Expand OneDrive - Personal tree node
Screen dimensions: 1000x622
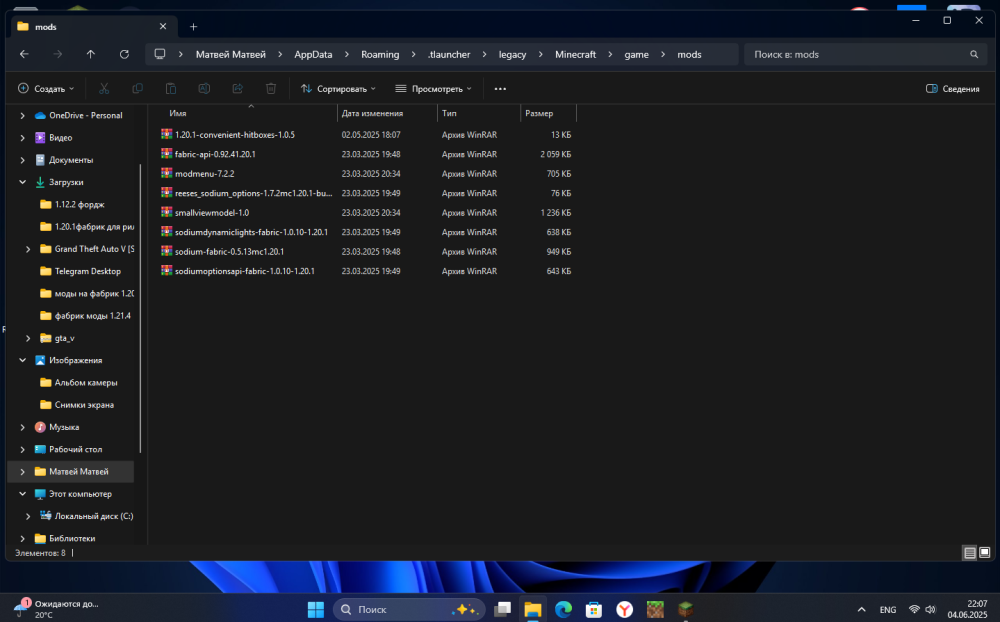pos(22,115)
